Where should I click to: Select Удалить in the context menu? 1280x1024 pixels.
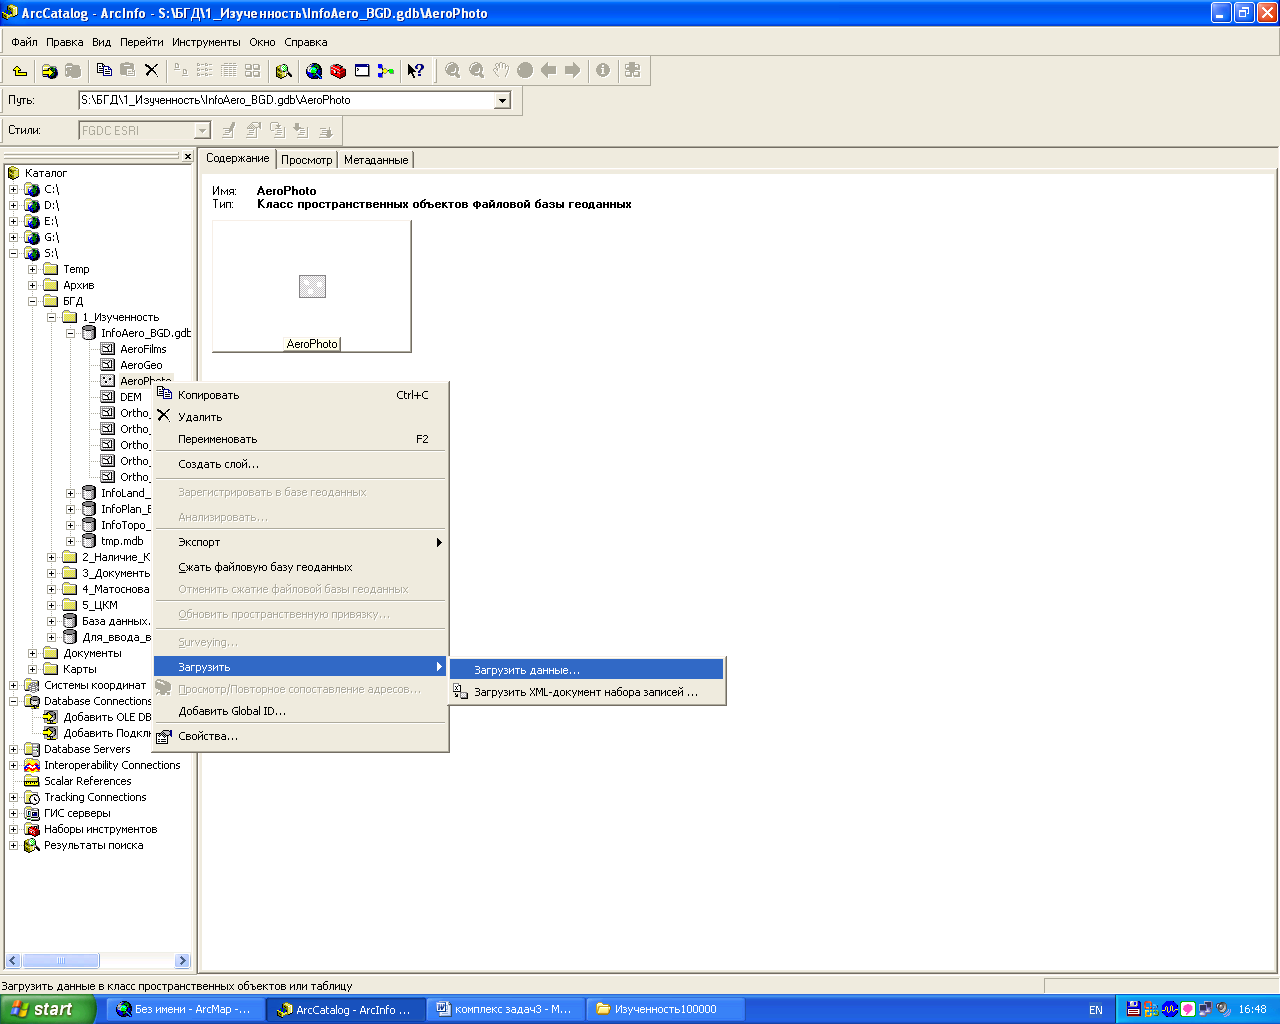point(300,417)
